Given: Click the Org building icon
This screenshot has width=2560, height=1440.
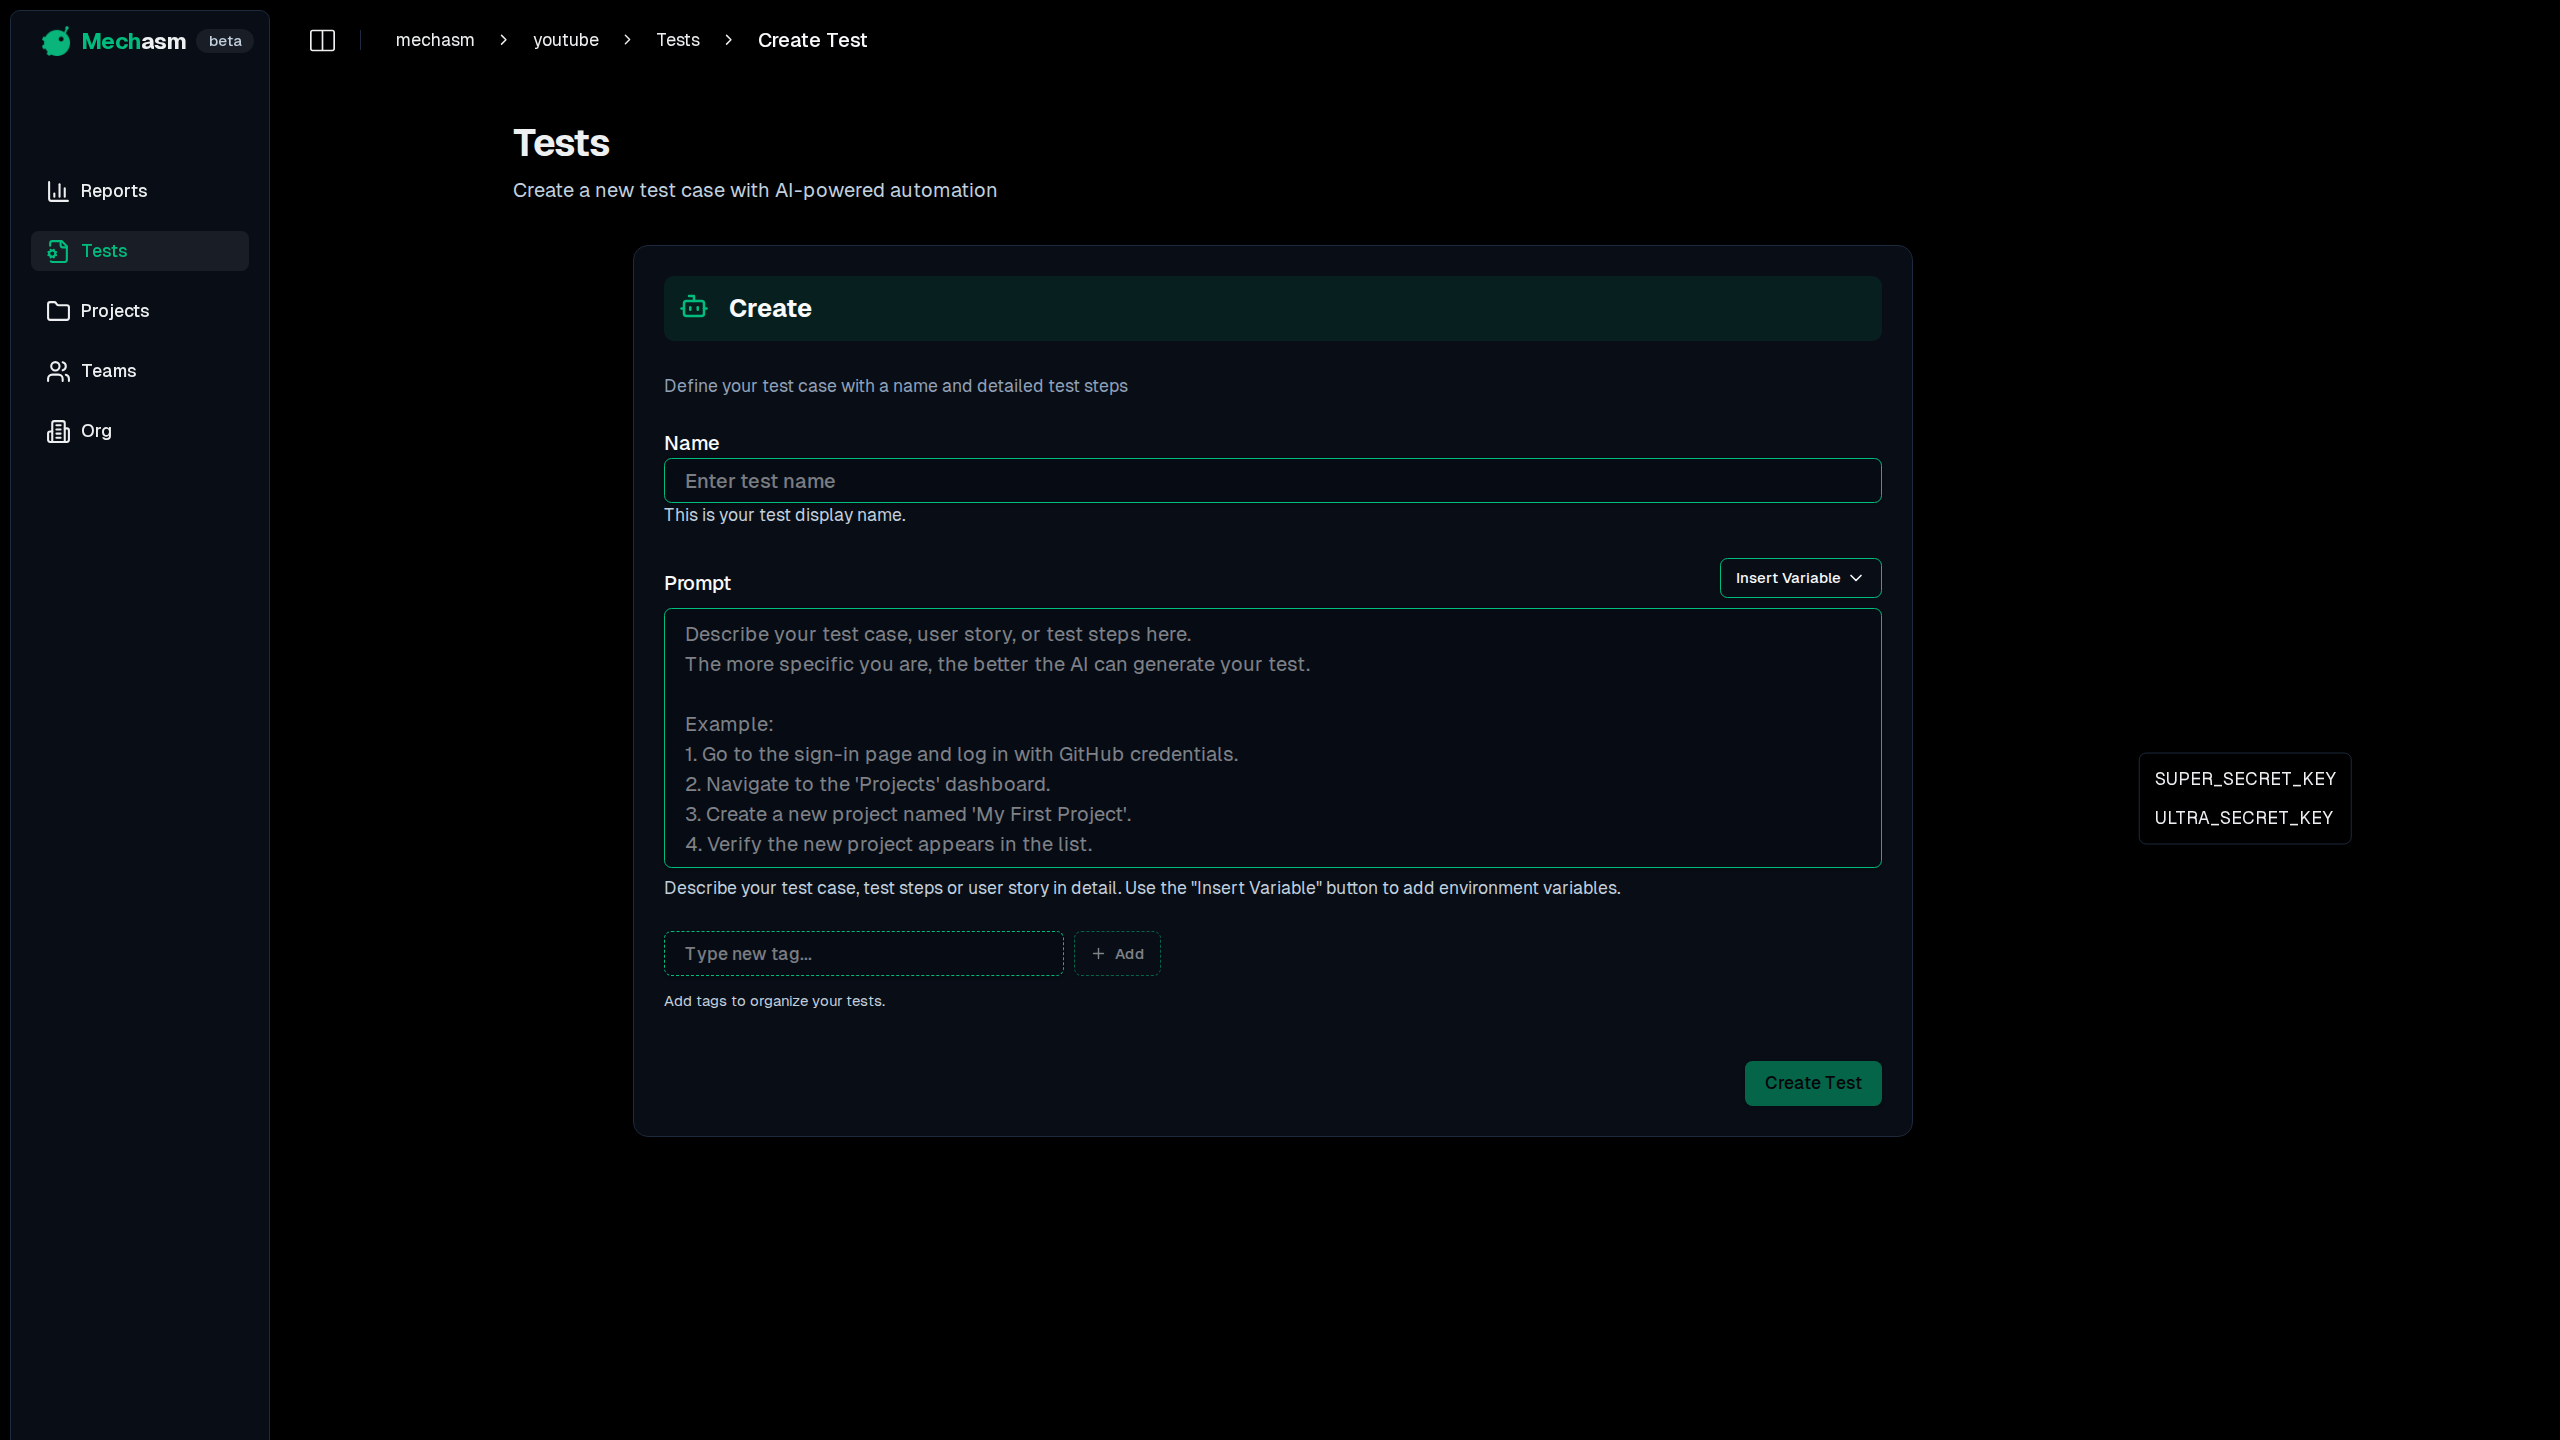Looking at the screenshot, I should coord(58,431).
